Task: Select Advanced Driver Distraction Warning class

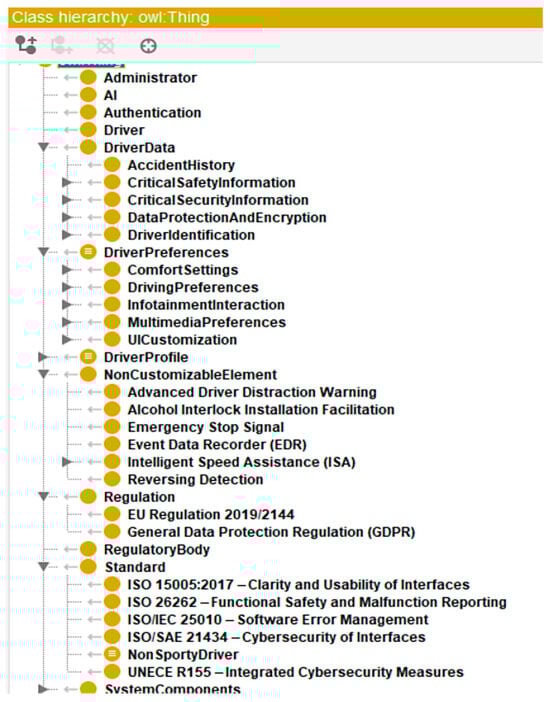Action: (252, 392)
